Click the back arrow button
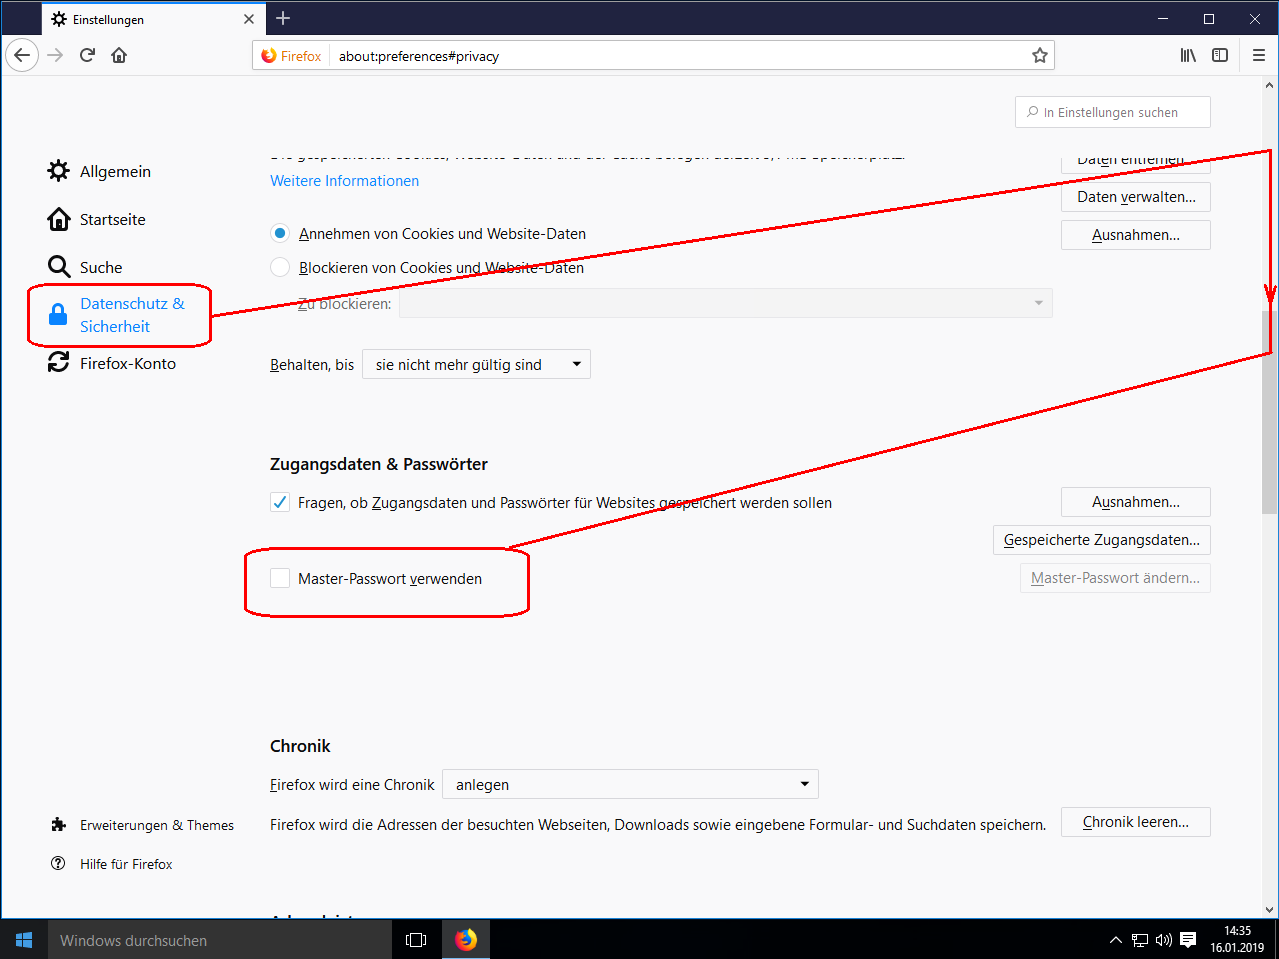This screenshot has width=1279, height=959. (22, 55)
